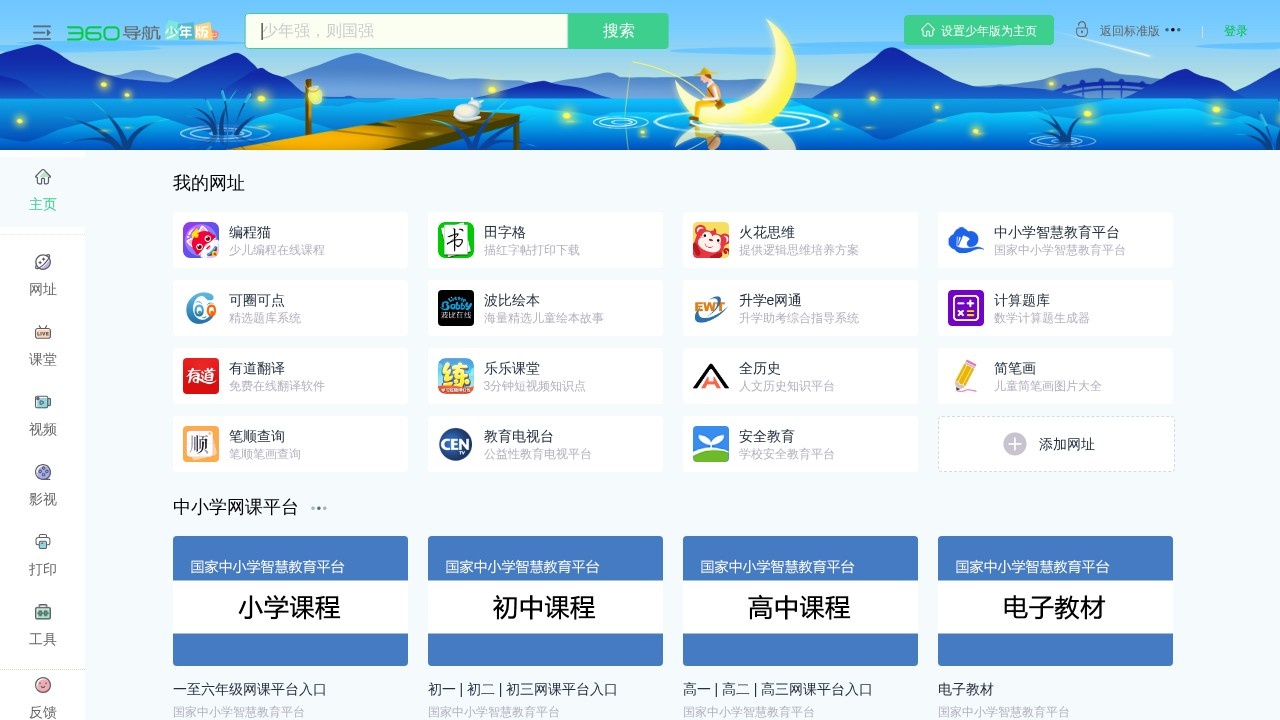
Task: Click the 搜索 search button
Action: [x=618, y=31]
